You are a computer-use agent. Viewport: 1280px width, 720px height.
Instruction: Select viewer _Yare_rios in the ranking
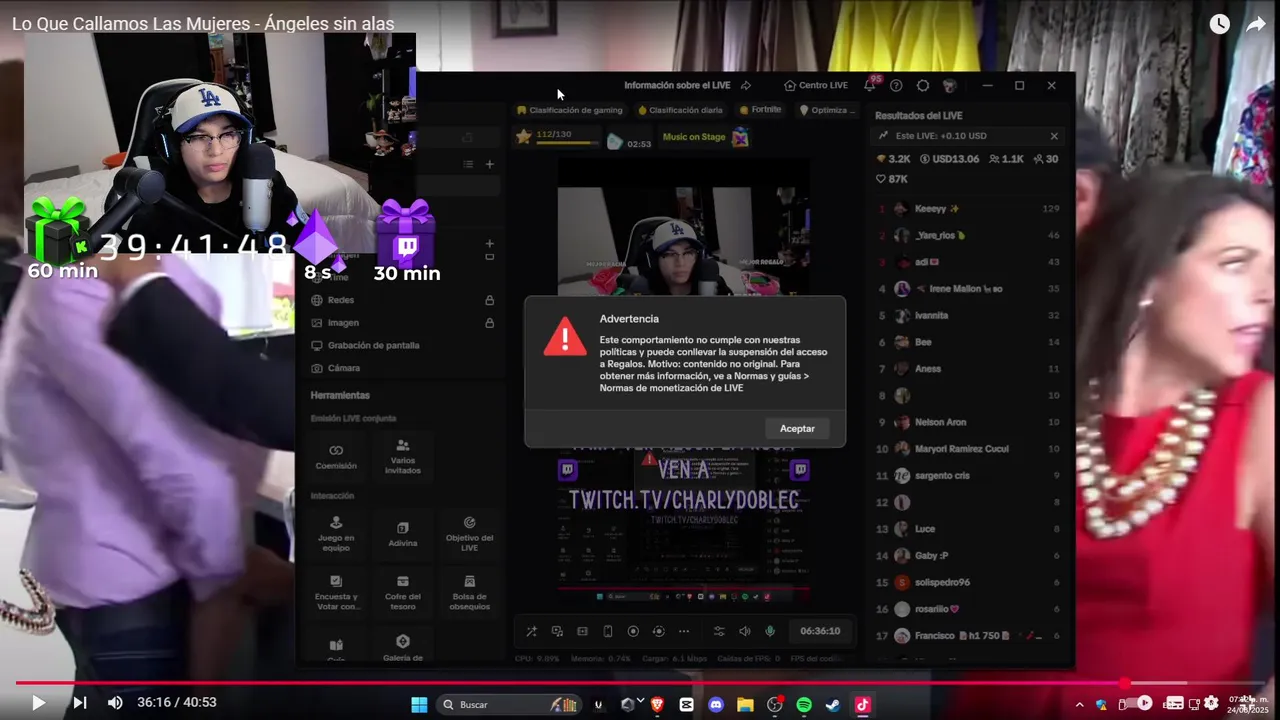967,235
